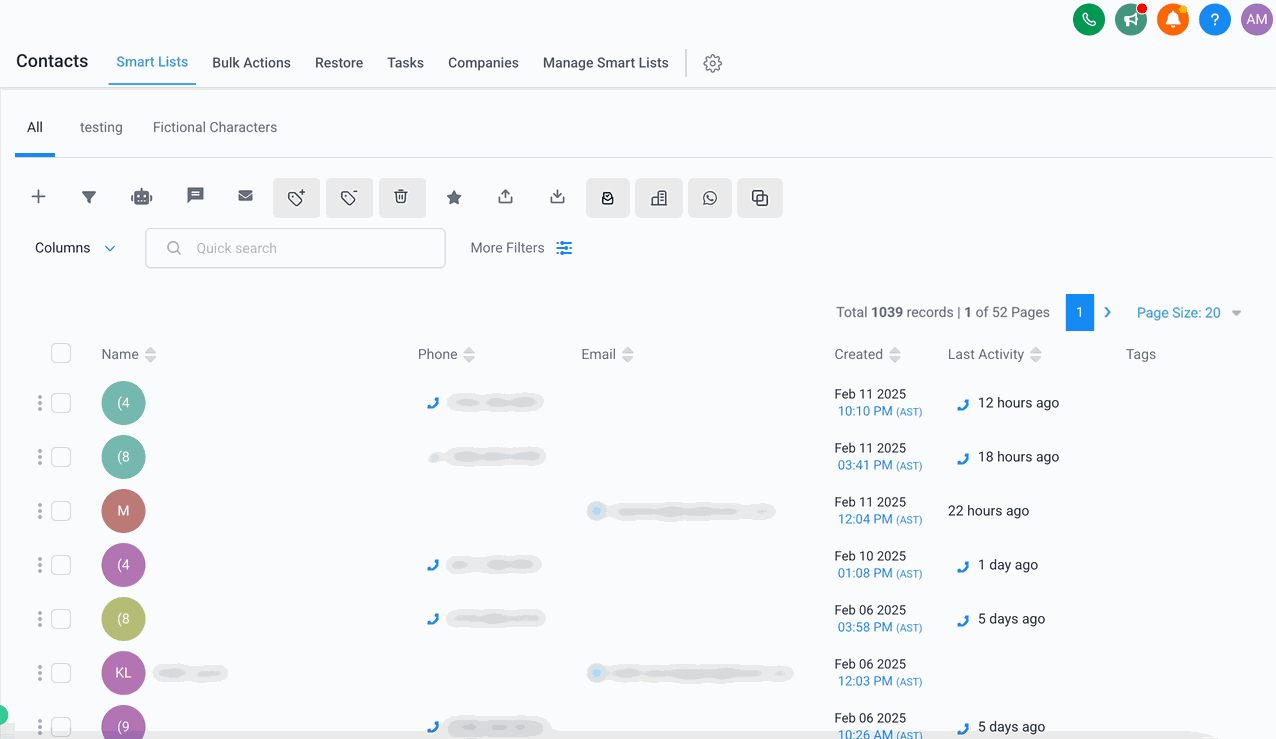This screenshot has height=739, width=1276.
Task: Open the Companies tab
Action: click(483, 63)
